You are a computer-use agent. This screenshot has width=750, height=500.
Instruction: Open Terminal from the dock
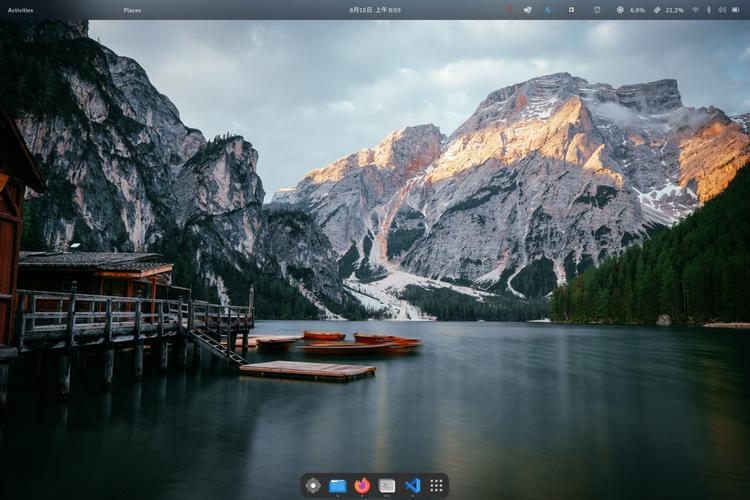click(387, 485)
